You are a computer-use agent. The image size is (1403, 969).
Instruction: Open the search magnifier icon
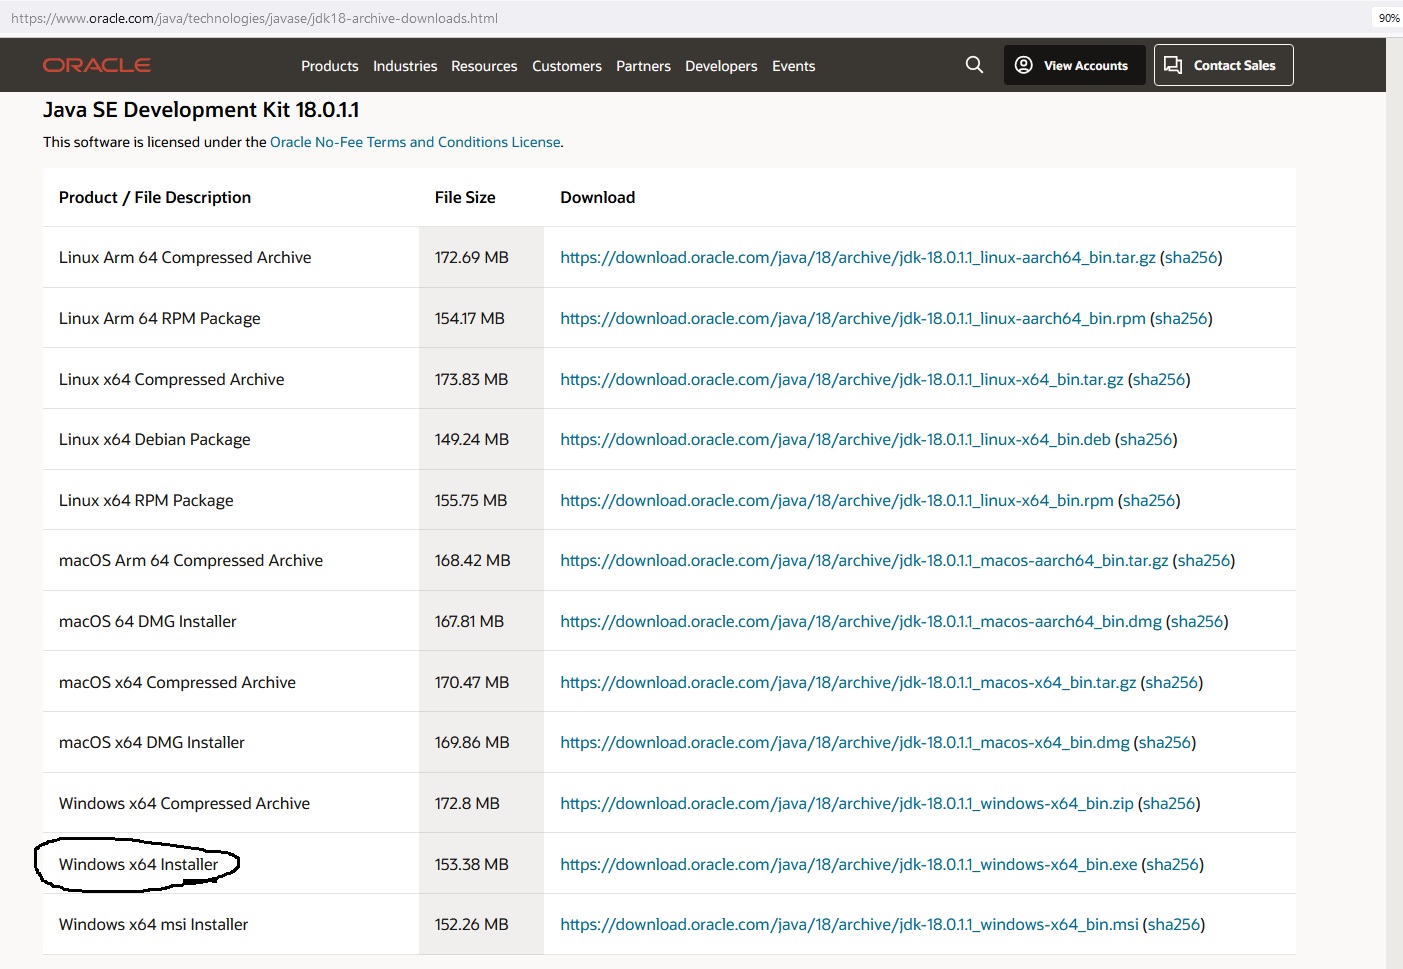[x=974, y=65]
